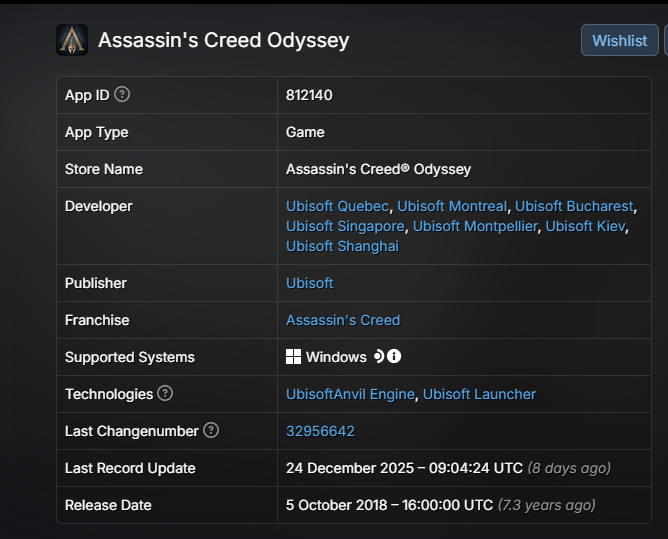Click the App ID help question icon
The image size is (668, 539).
pos(122,95)
